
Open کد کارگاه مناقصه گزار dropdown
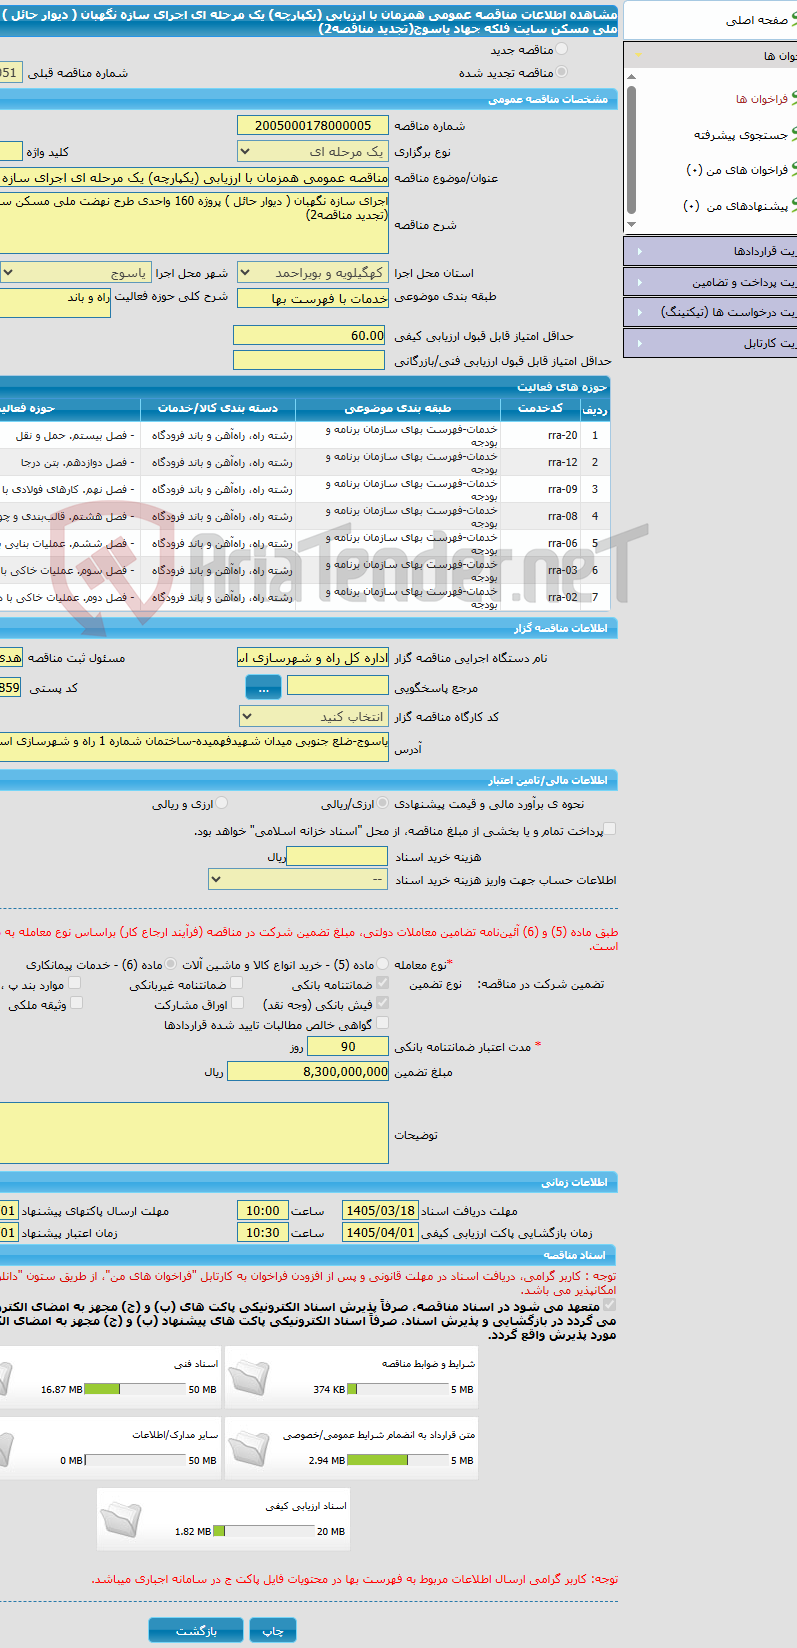pyautogui.click(x=313, y=716)
